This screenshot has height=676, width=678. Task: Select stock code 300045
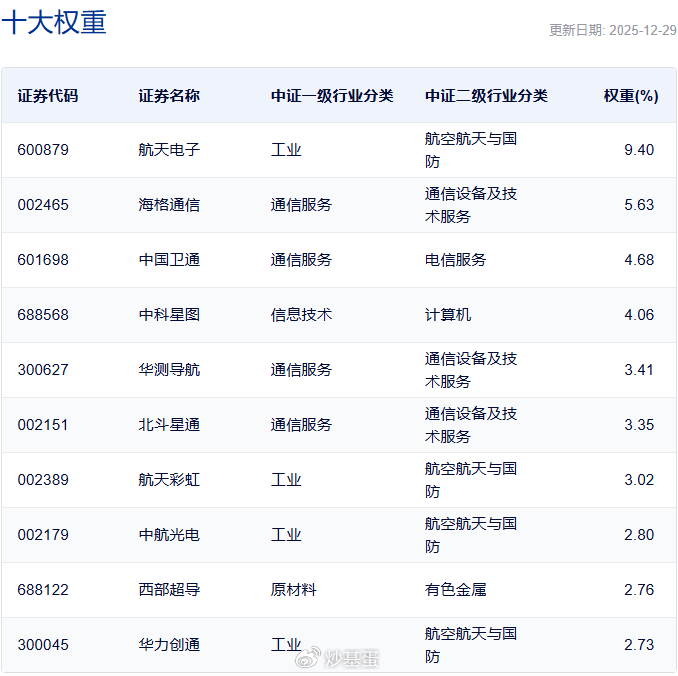43,645
